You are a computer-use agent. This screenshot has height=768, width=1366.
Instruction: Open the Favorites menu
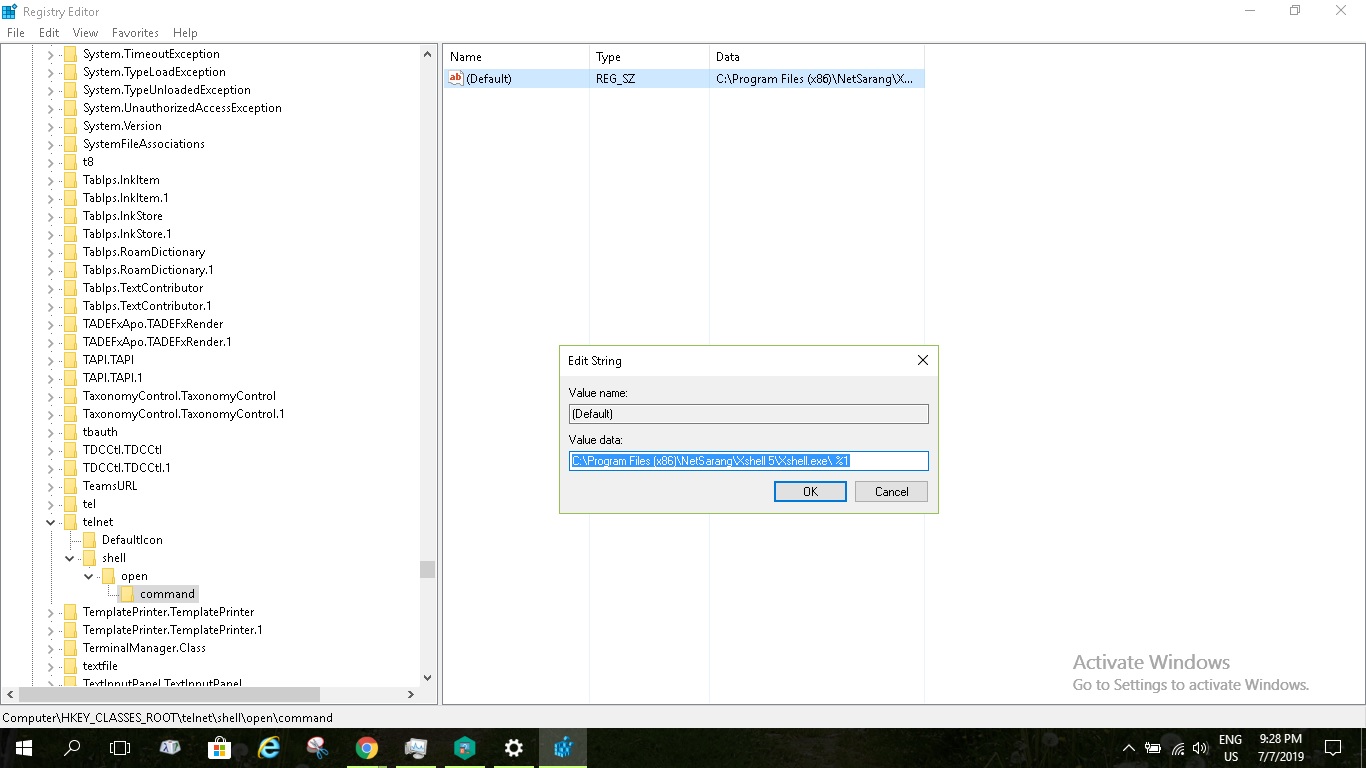coord(135,33)
